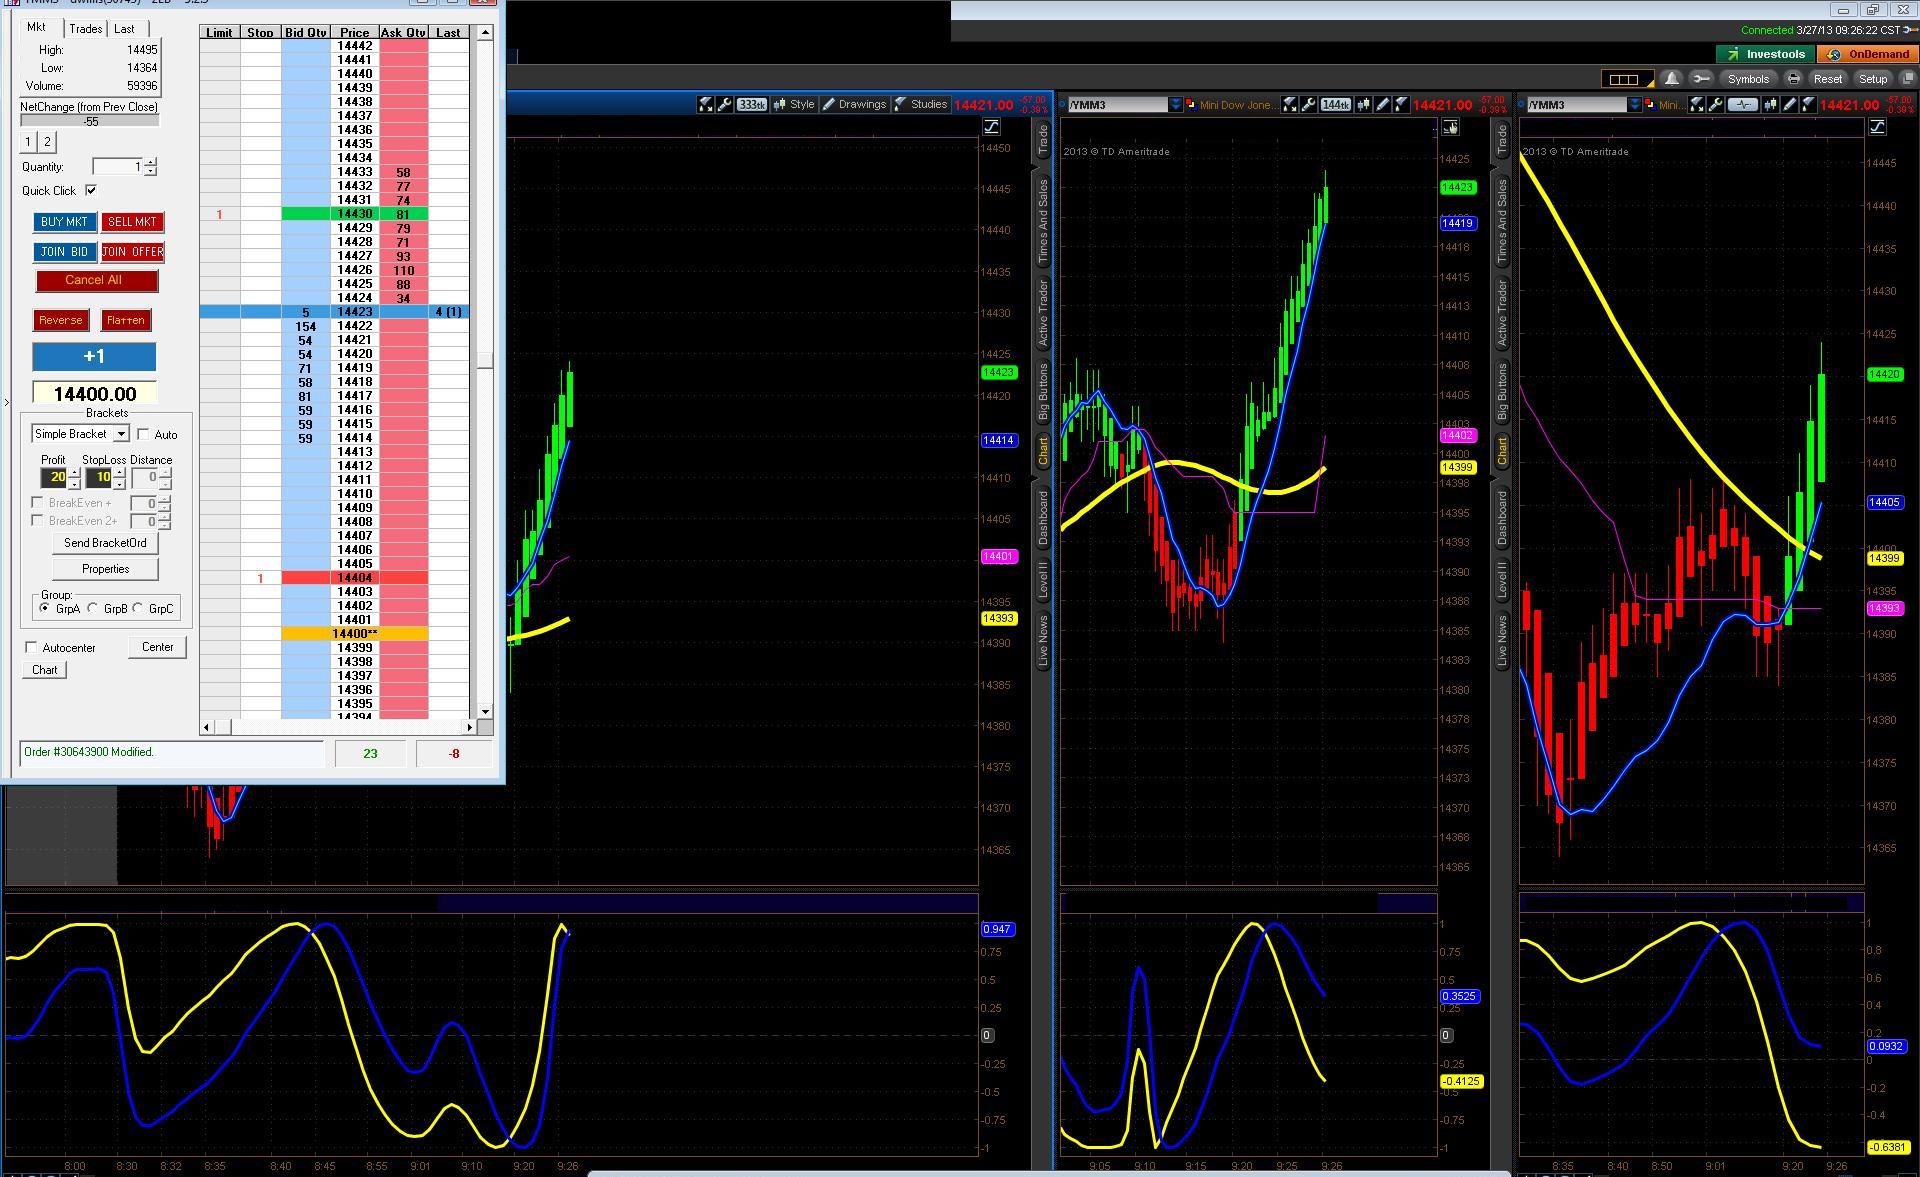Open Drawings menu in left chart toolbar
This screenshot has width=1920, height=1177.
click(x=855, y=104)
